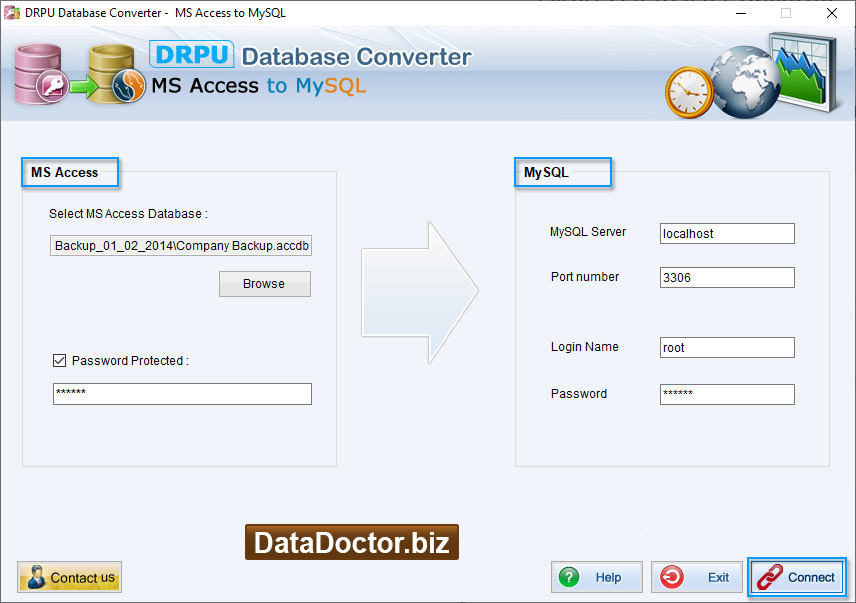Screen dimensions: 856x603
Task: Click the large conversion arrow graphic
Action: 420,292
